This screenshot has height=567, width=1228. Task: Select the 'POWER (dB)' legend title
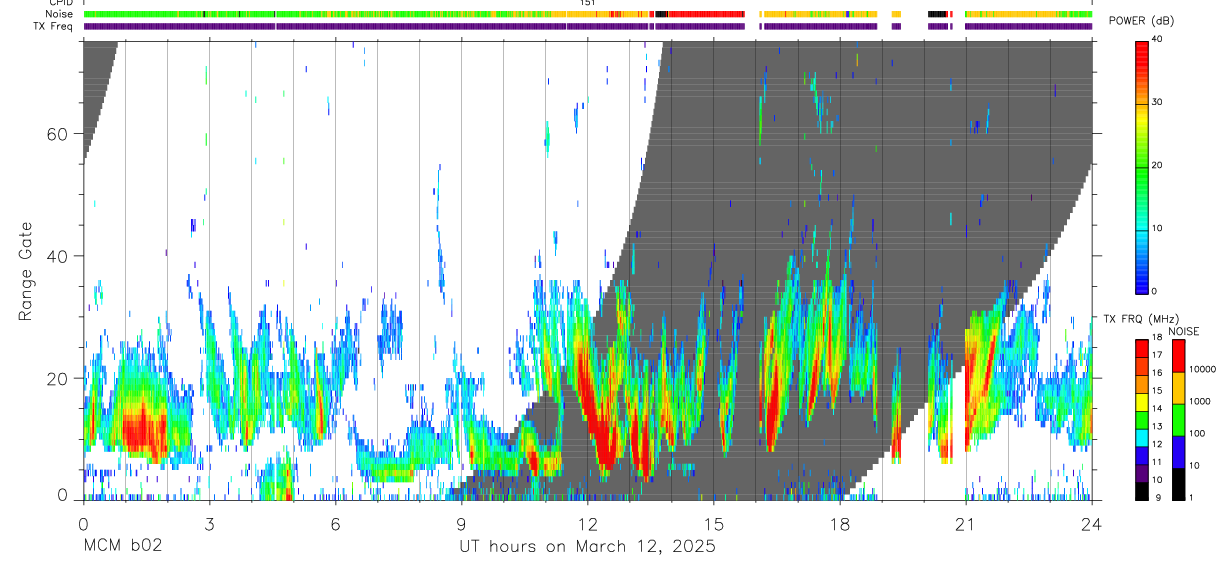pos(1141,21)
